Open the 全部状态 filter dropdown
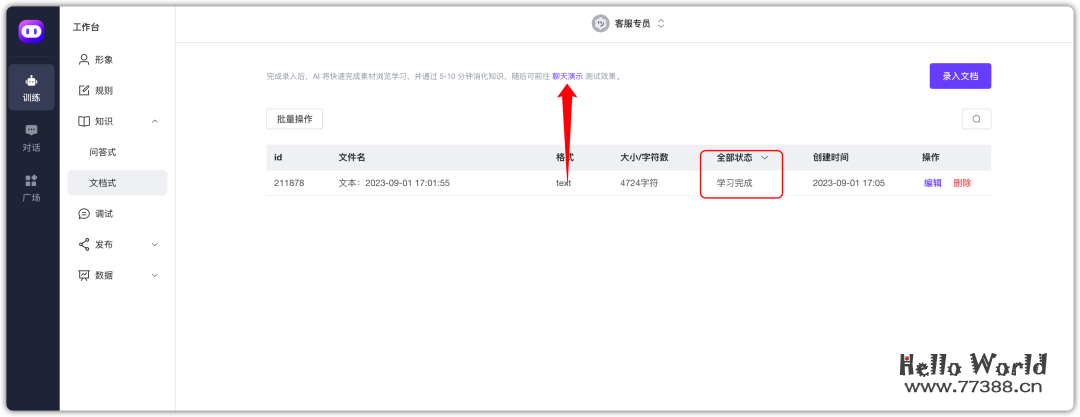 tap(742, 157)
